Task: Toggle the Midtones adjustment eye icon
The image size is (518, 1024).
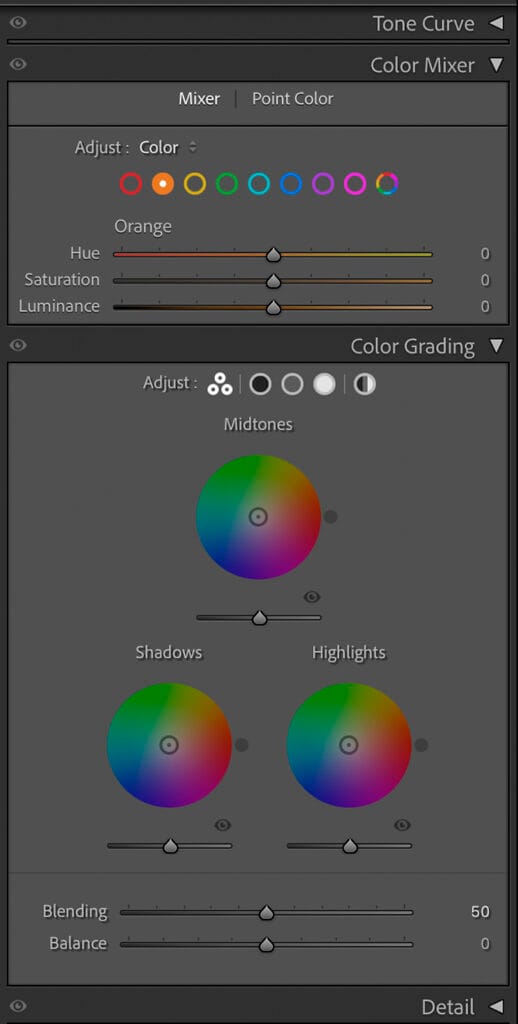Action: (312, 597)
